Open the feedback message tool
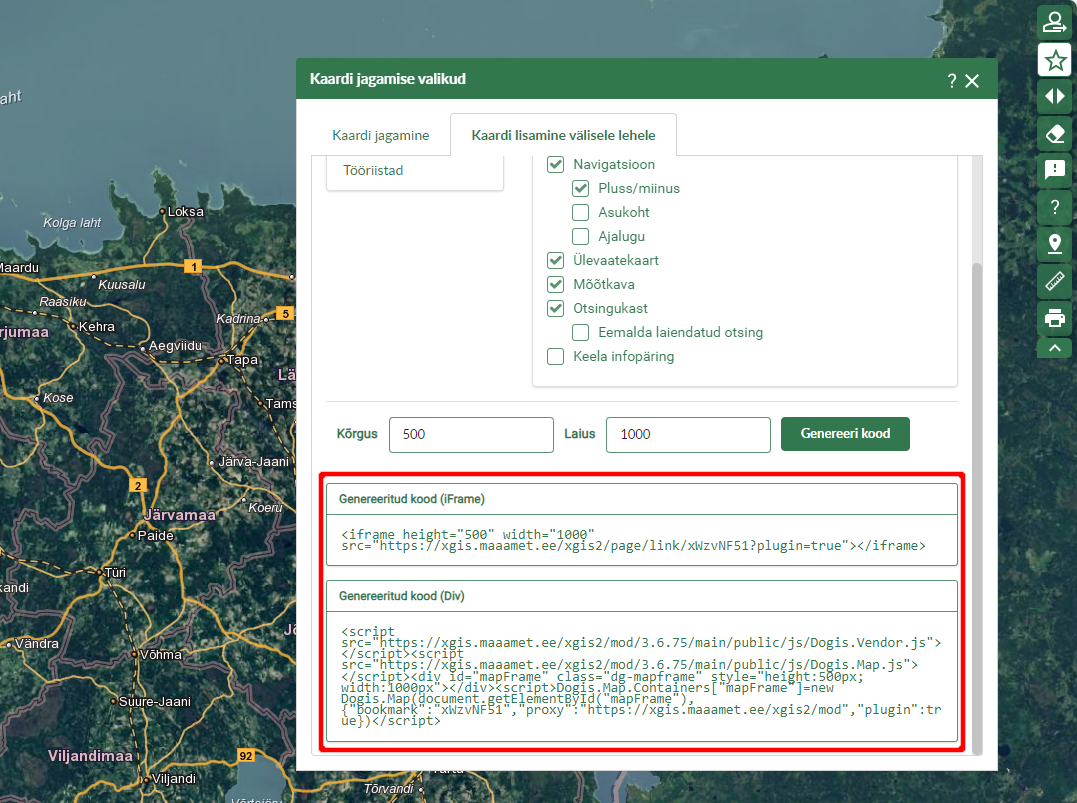Viewport: 1077px width, 803px height. pyautogui.click(x=1054, y=170)
